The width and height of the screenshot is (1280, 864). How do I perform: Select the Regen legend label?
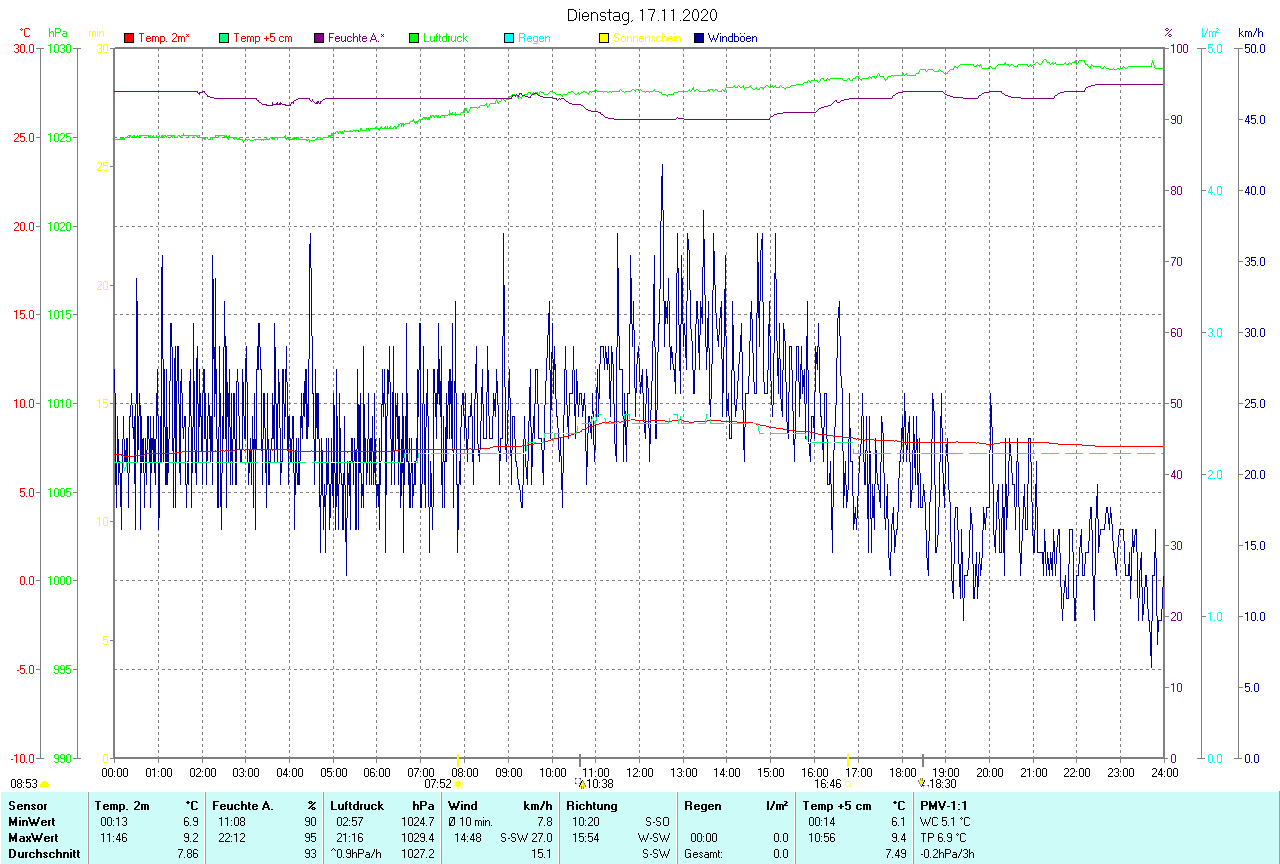pyautogui.click(x=534, y=38)
